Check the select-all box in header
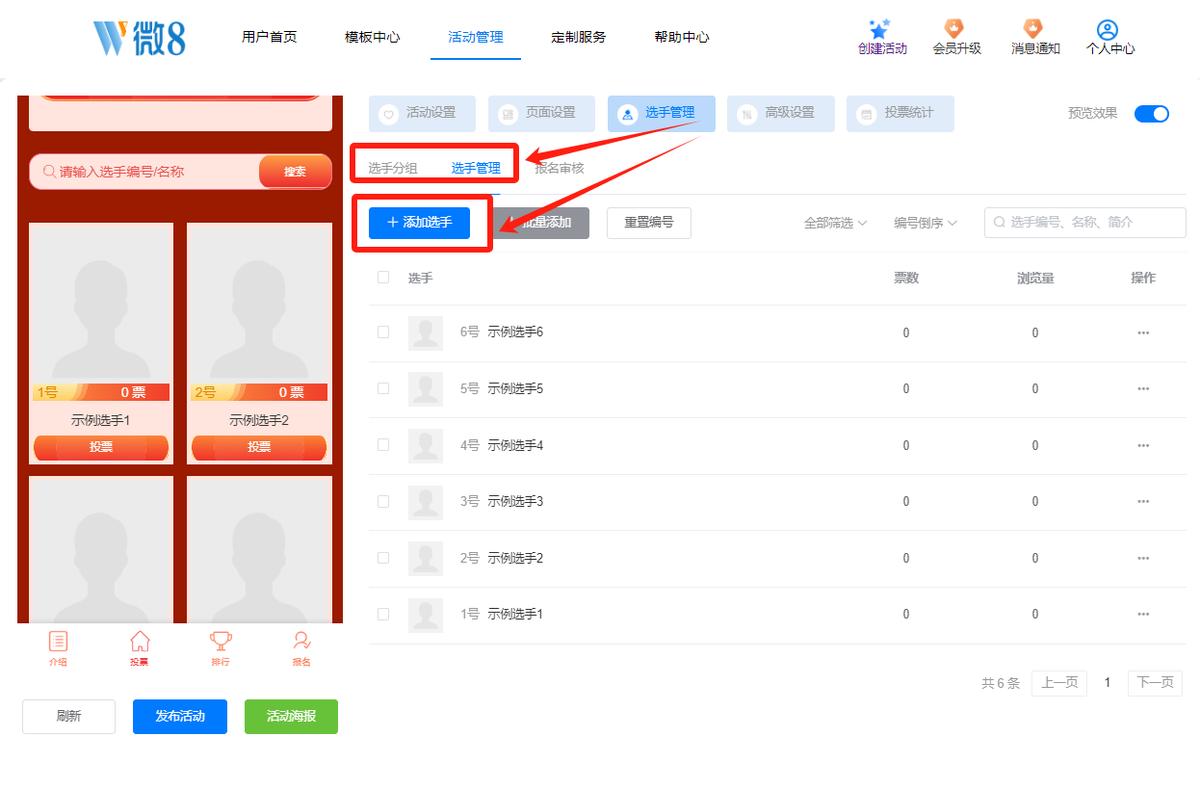This screenshot has height=794, width=1200. coord(383,277)
